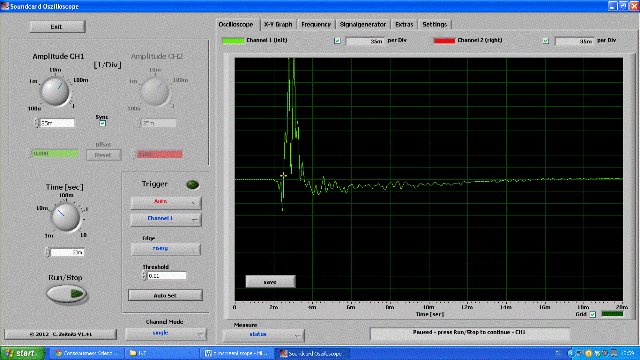This screenshot has width=640, height=360.
Task: Turn the Time [sec] knob
Action: 65,217
